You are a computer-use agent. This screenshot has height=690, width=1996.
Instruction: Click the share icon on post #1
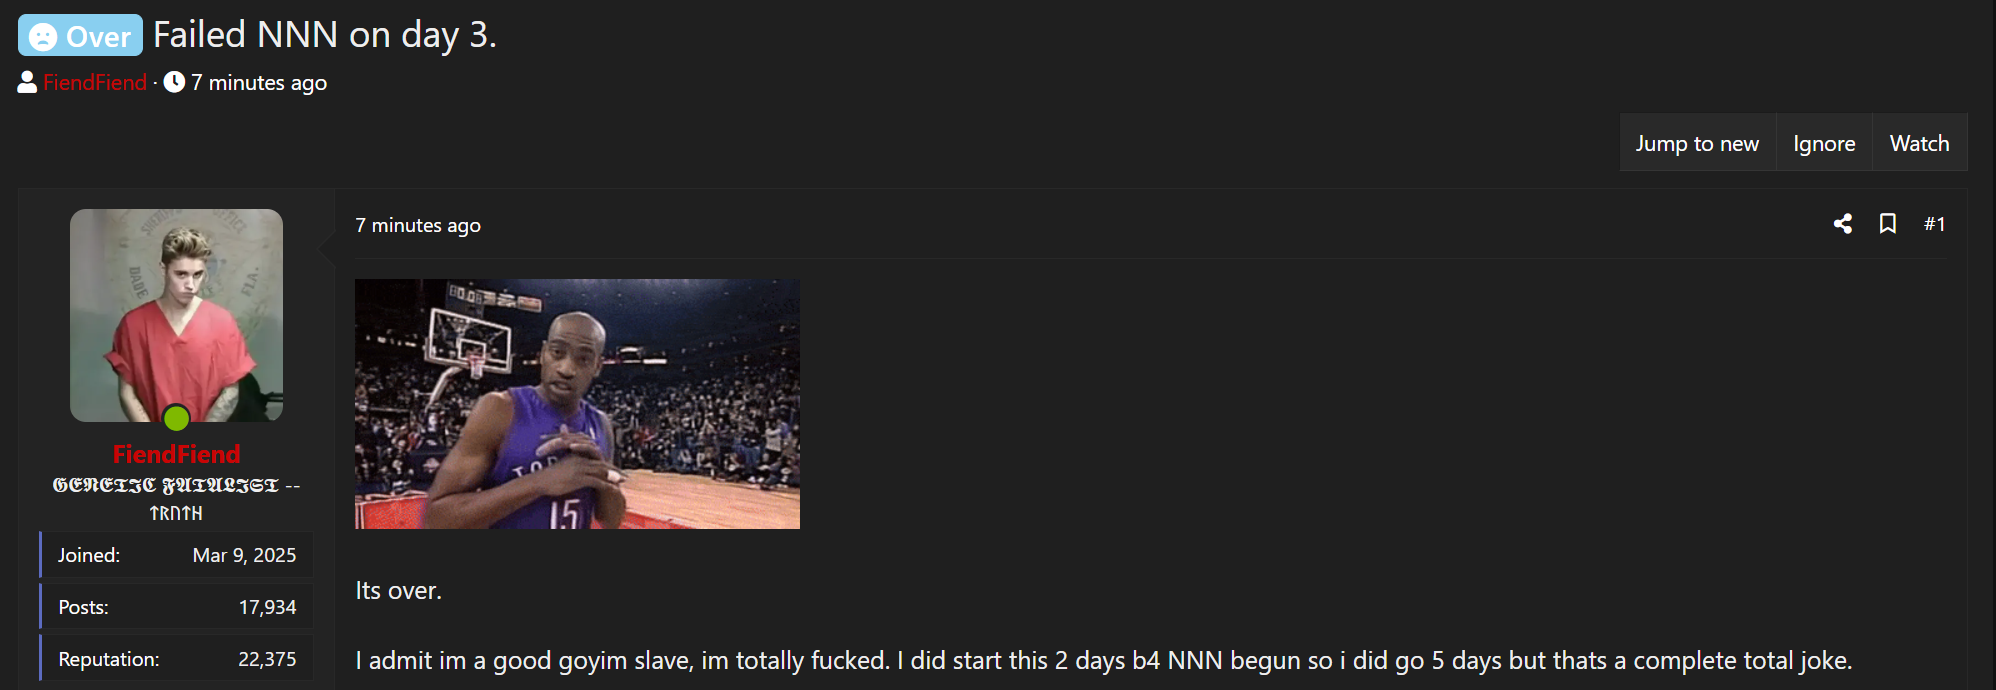(1843, 224)
